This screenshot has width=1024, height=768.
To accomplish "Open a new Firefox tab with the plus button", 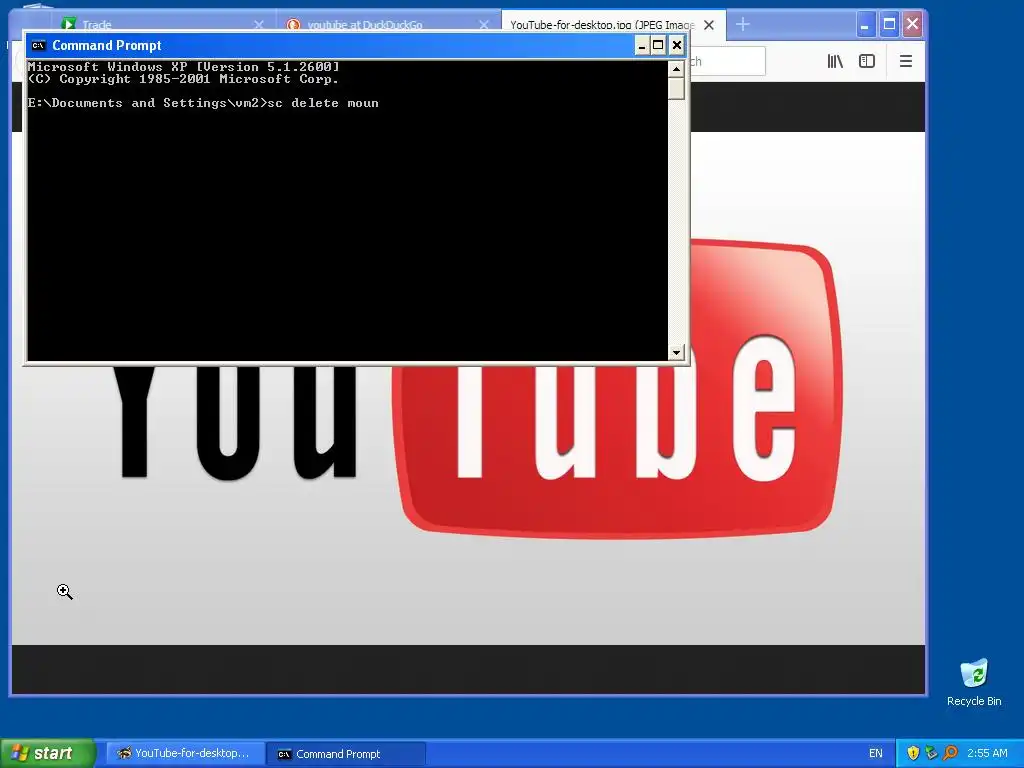I will (x=743, y=25).
